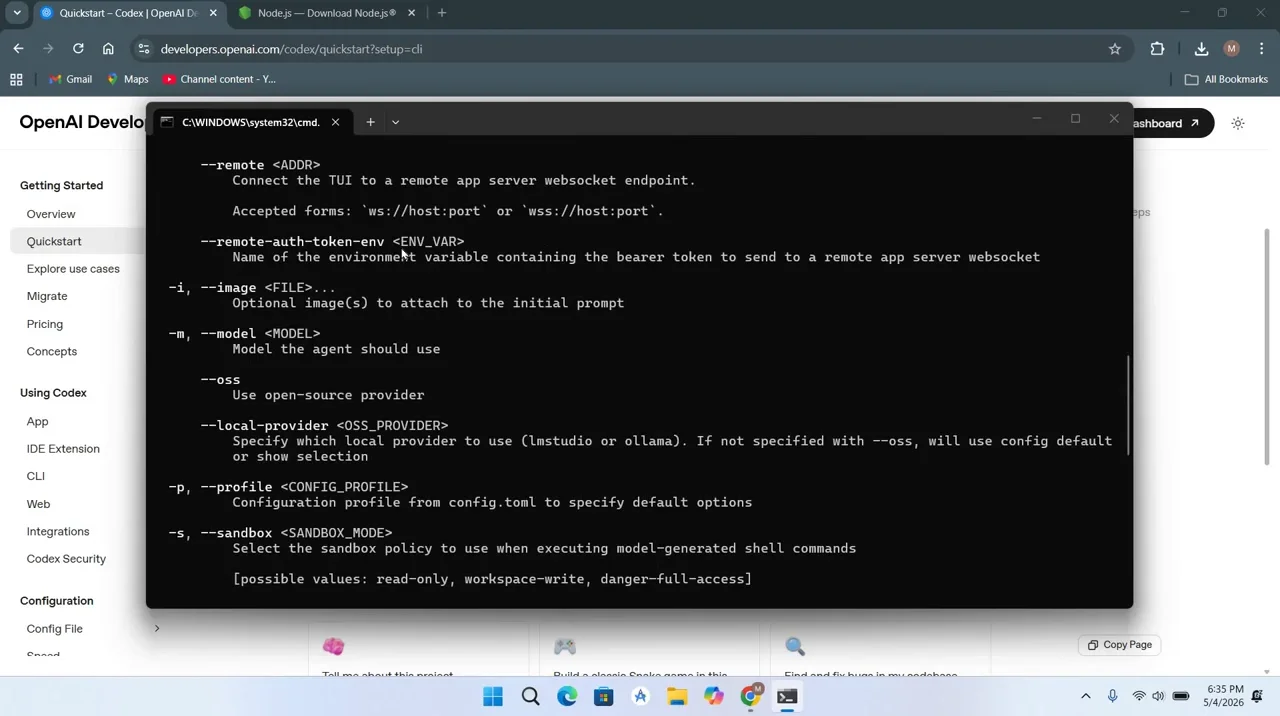Image resolution: width=1280 pixels, height=716 pixels.
Task: Open Chrome three-dot menu
Action: pos(1263,48)
